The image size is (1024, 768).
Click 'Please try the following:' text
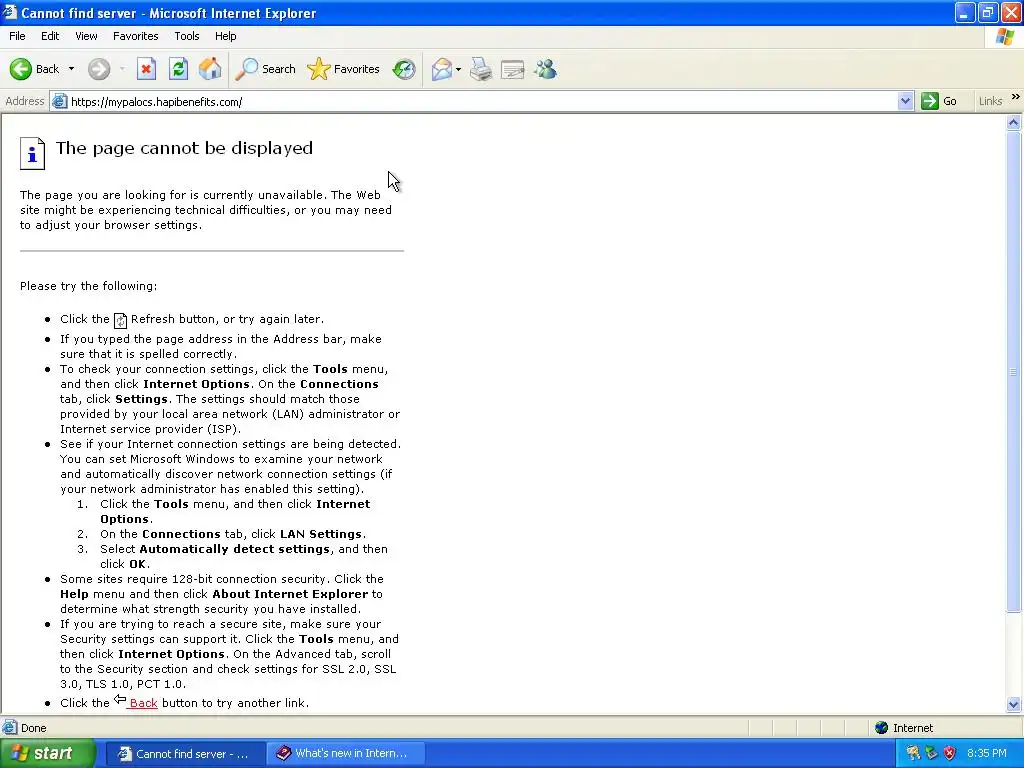[x=88, y=286]
